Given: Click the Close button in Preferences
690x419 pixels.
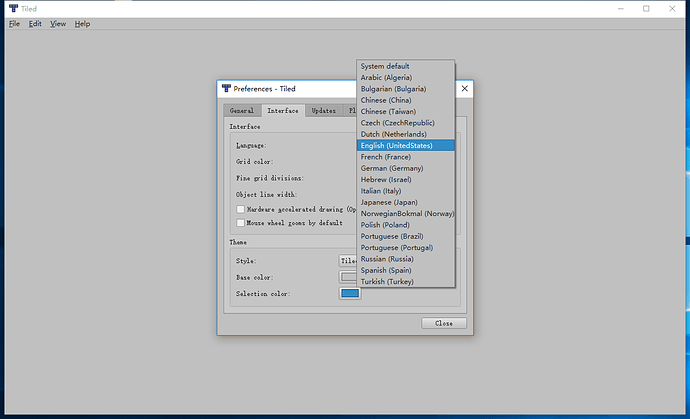Looking at the screenshot, I should click(x=444, y=323).
